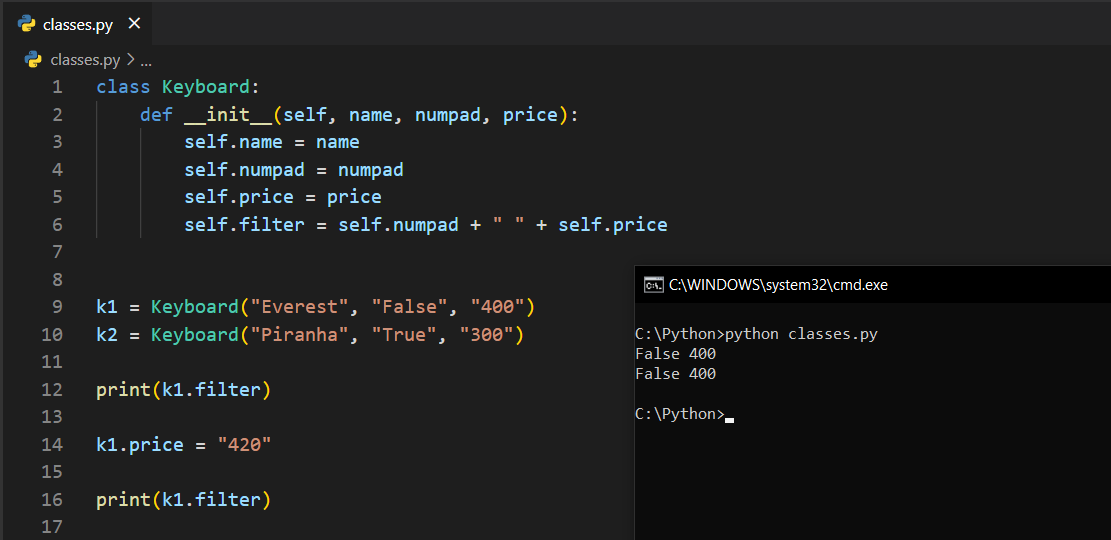1111x540 pixels.
Task: Click the Python icon in the classes.py tab
Action: click(27, 24)
